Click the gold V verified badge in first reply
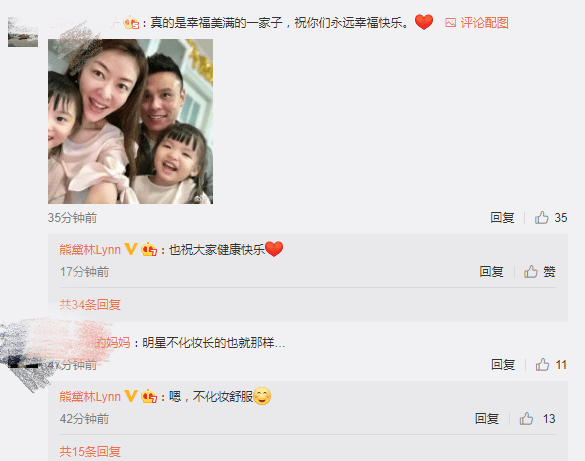Viewport: 585px width, 461px height. point(131,249)
